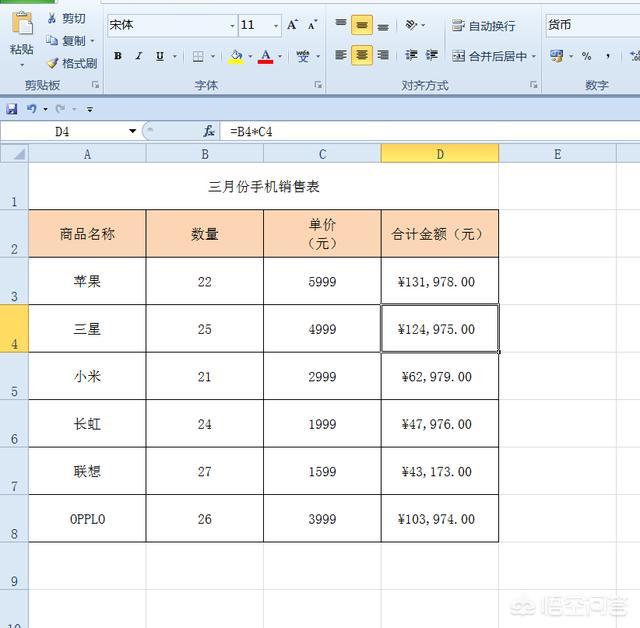Viewport: 640px width, 628px height.
Task: Click the Name Box showing D4
Action: (x=62, y=131)
